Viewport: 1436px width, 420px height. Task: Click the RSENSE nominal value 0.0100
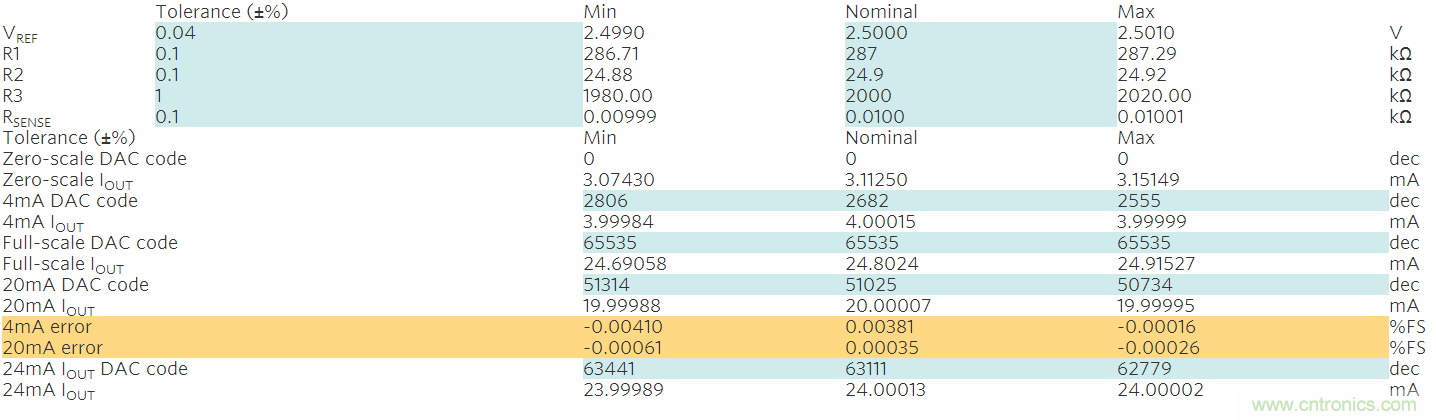tap(875, 117)
